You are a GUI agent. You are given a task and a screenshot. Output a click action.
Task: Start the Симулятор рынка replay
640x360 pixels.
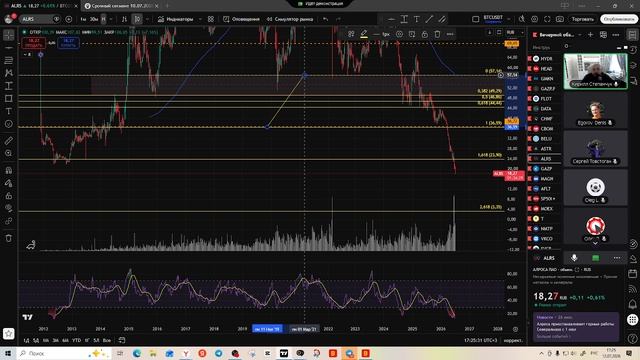click(x=290, y=19)
